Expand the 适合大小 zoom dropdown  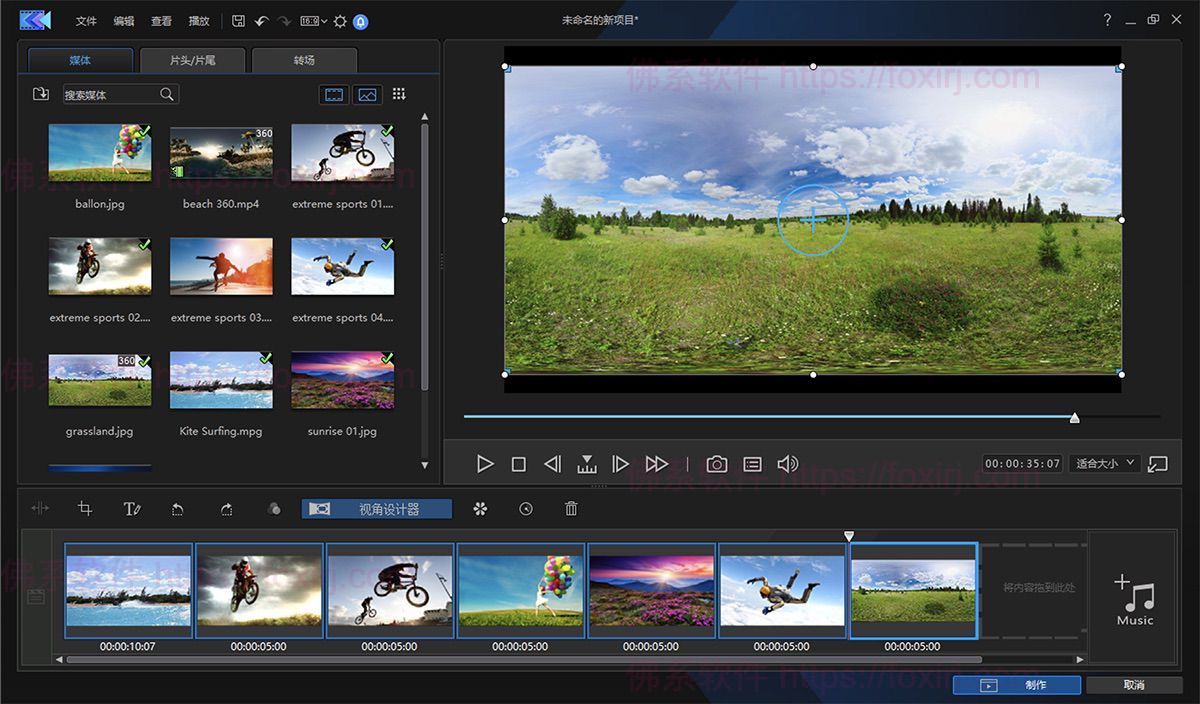point(1104,463)
